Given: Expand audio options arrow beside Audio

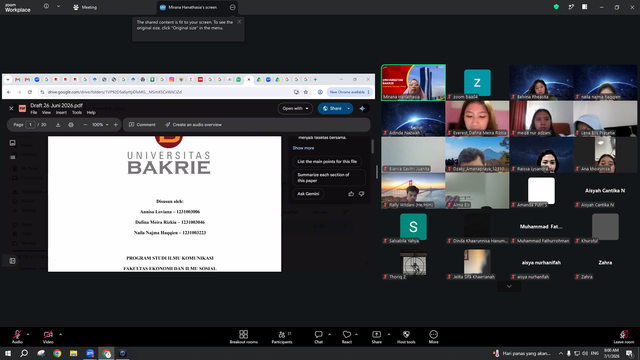Looking at the screenshot, I should click(28, 334).
